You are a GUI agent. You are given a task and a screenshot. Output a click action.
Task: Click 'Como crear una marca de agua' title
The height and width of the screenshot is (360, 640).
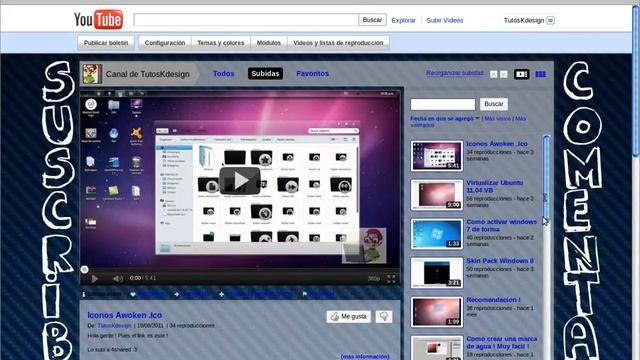pyautogui.click(x=502, y=342)
